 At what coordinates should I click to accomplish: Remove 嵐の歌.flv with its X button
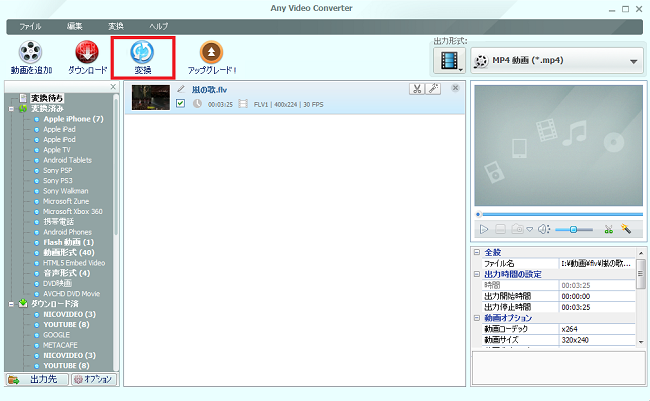455,88
